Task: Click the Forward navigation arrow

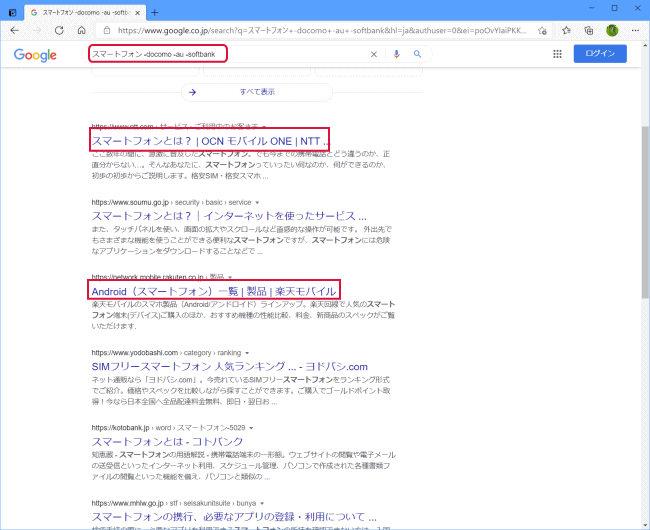Action: (x=37, y=30)
